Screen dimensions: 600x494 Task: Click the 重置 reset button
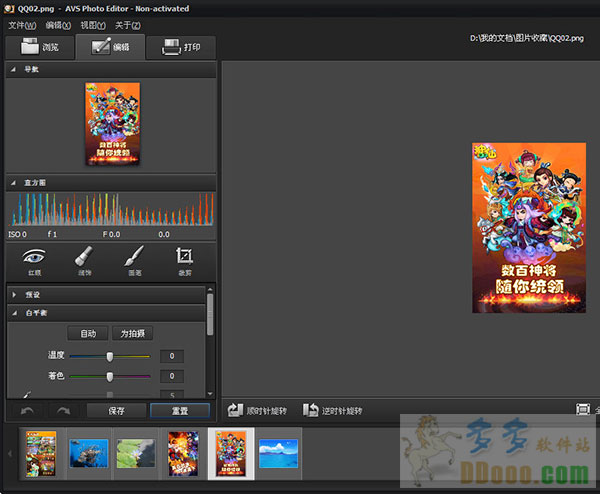tap(180, 411)
